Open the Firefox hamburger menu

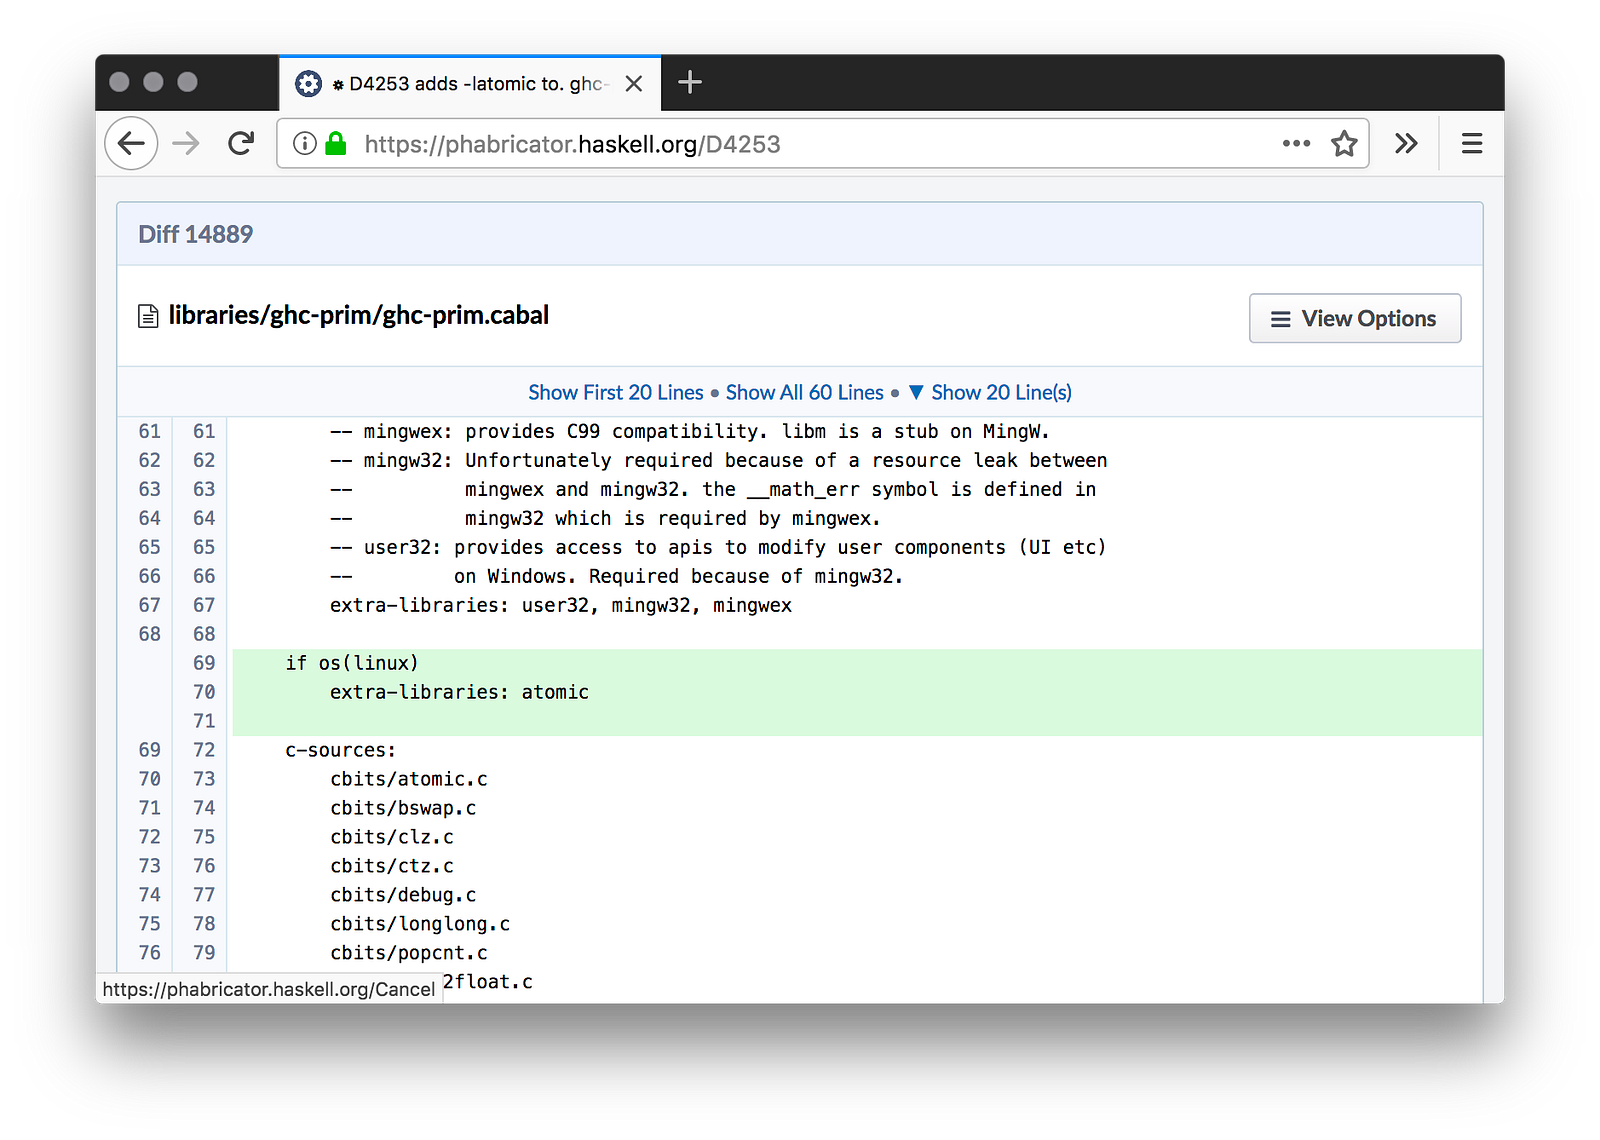click(x=1471, y=144)
